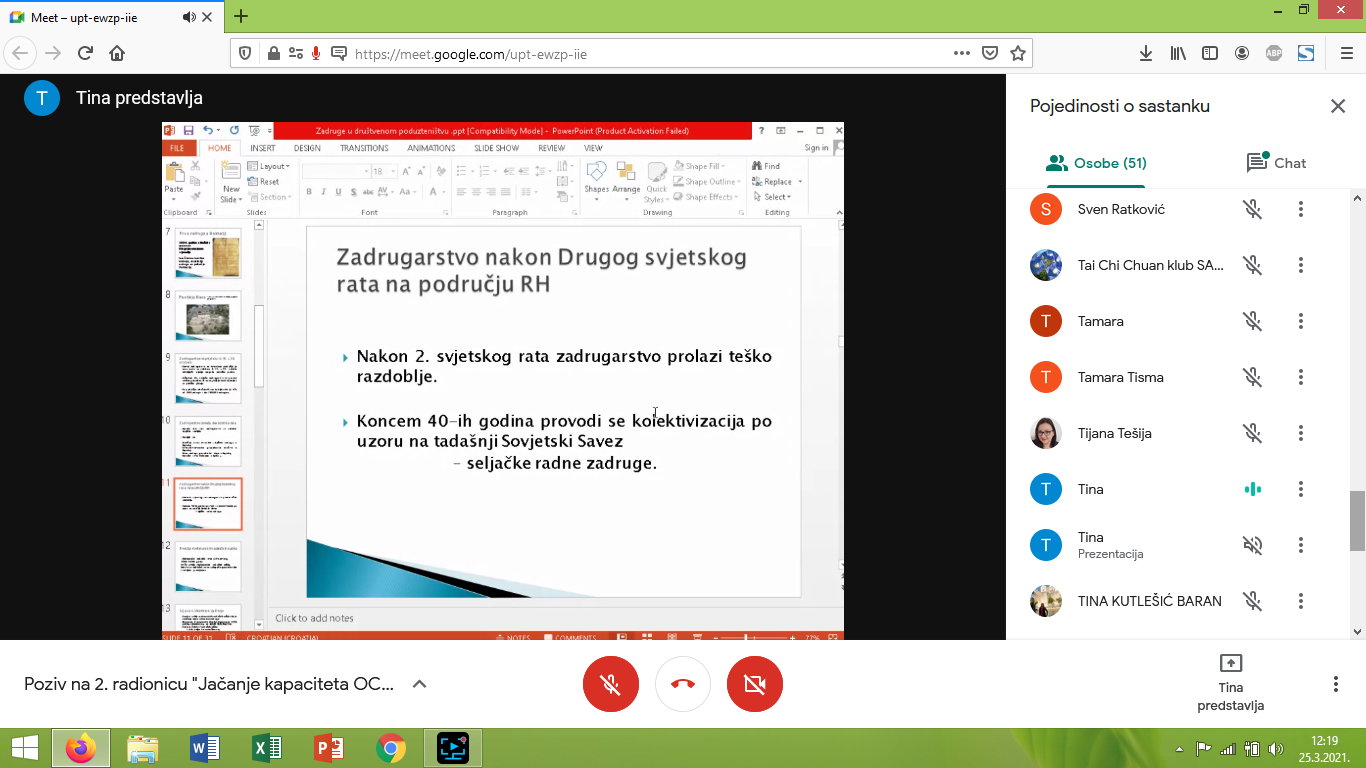Image resolution: width=1366 pixels, height=768 pixels.
Task: Switch to the Chat tab
Action: [x=1276, y=163]
